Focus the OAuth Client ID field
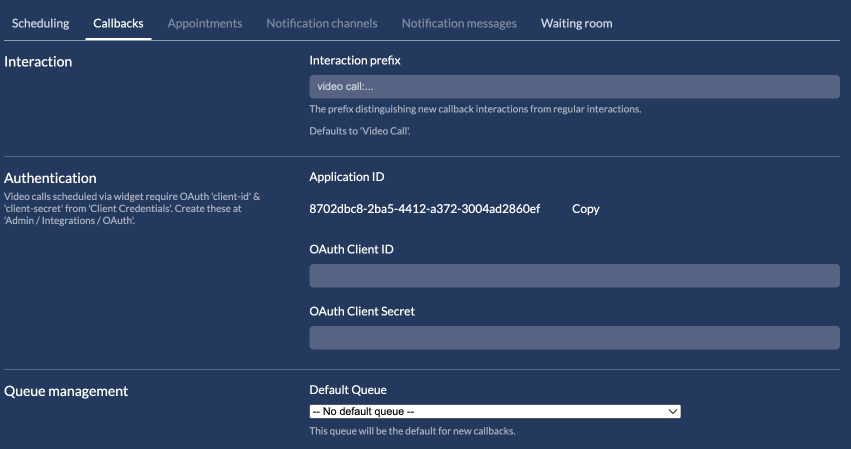Viewport: 851px width, 449px height. 574,276
